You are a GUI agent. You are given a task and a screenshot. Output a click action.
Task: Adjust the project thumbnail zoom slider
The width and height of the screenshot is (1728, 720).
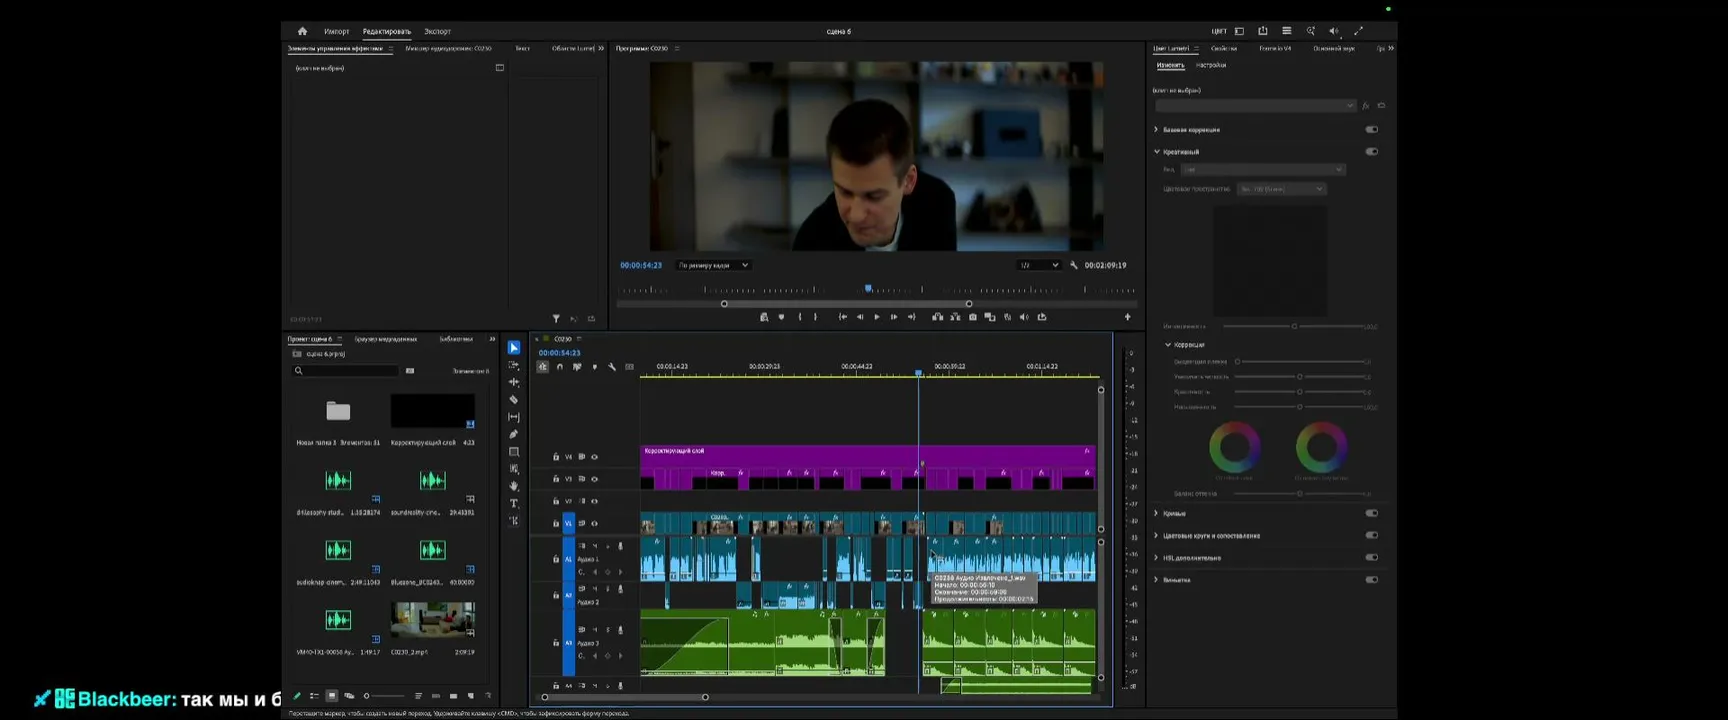click(x=384, y=696)
